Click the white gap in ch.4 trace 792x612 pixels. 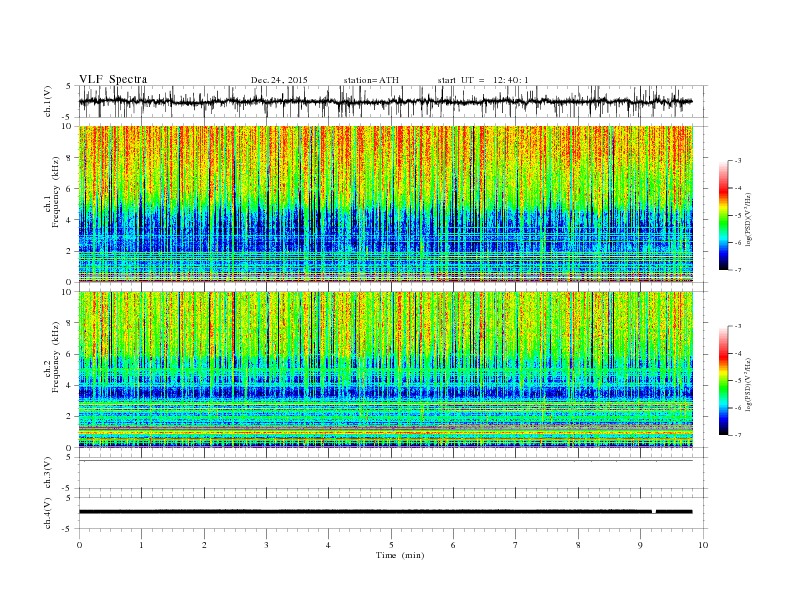(654, 512)
